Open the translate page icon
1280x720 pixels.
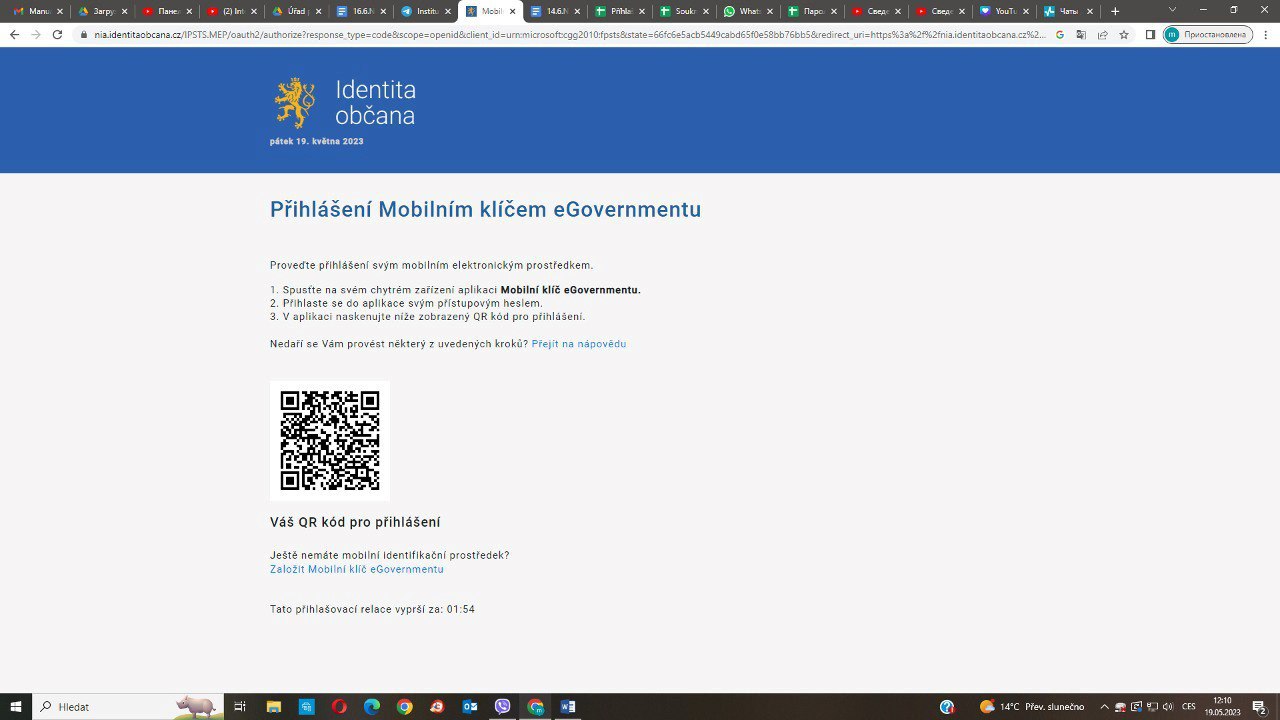(x=1081, y=34)
